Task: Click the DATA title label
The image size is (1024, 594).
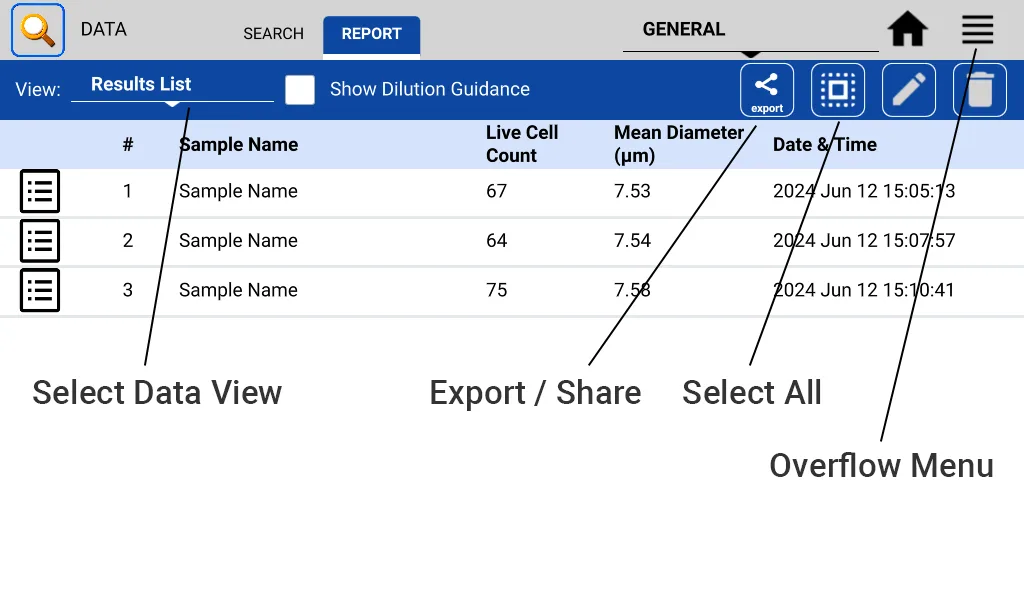Action: (x=104, y=29)
